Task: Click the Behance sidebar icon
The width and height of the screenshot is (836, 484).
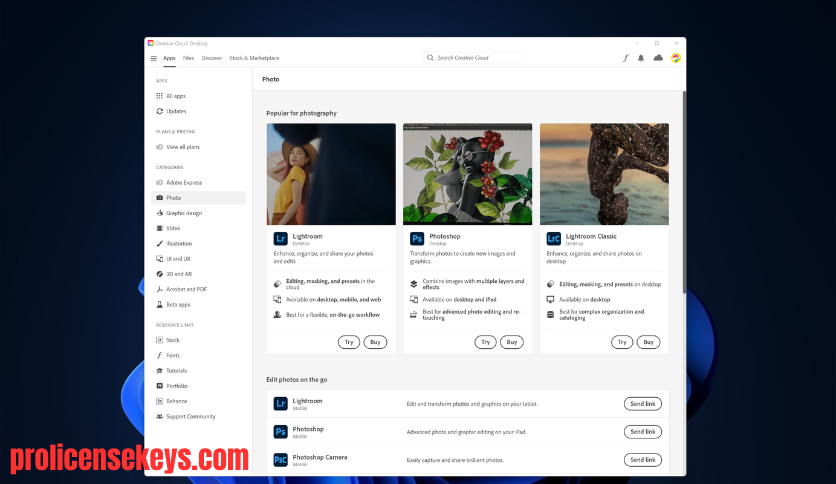Action: [159, 401]
